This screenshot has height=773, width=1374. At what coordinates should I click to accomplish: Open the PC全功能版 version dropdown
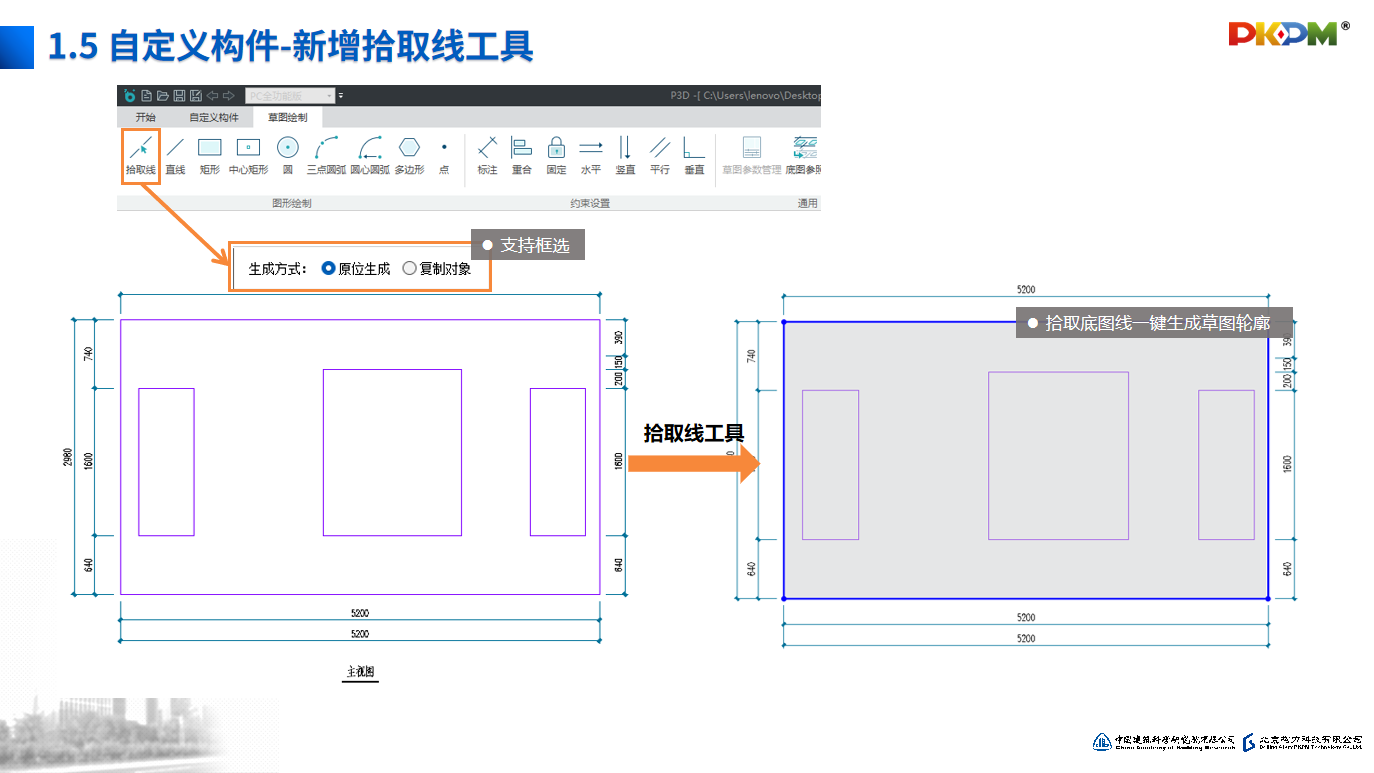pos(290,96)
